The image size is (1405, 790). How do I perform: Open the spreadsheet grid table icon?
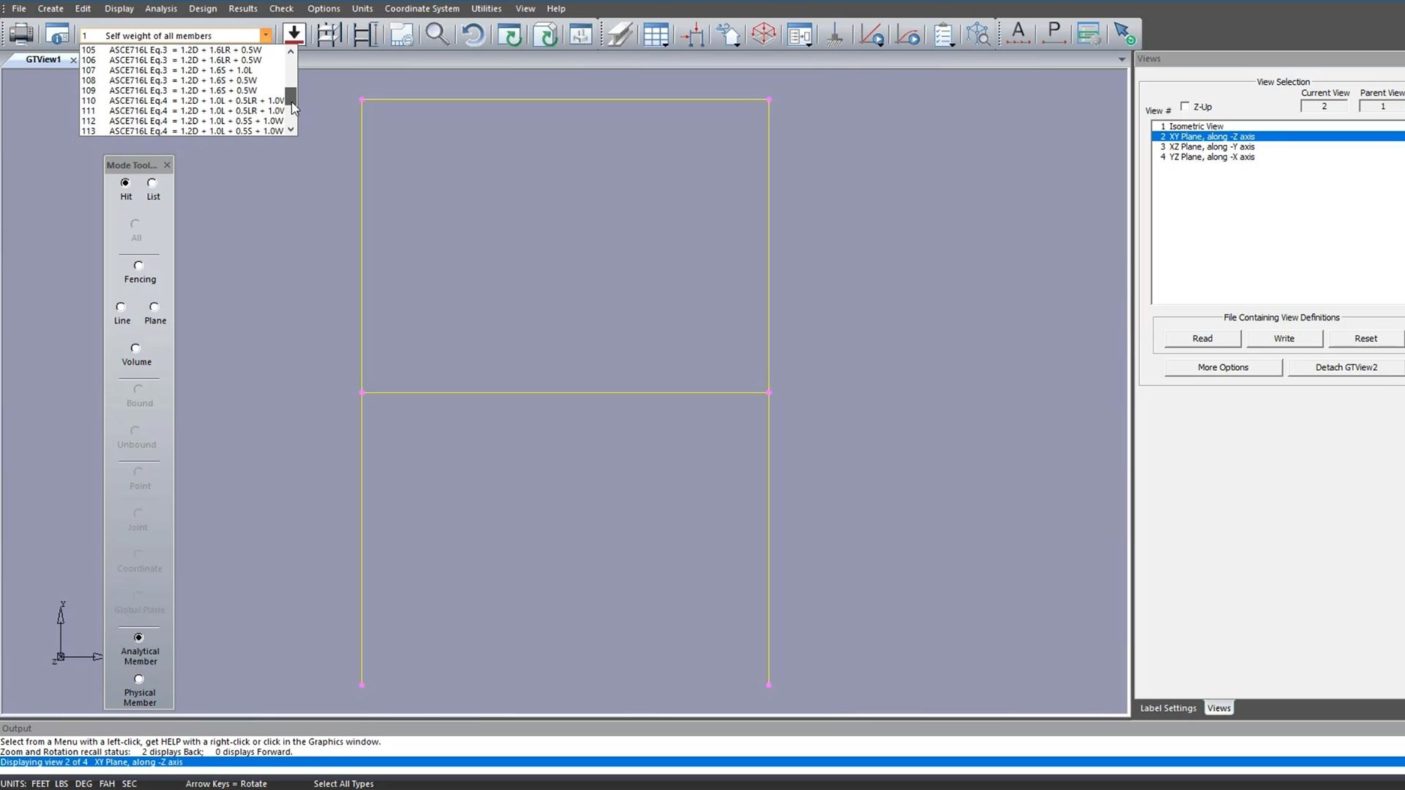[x=656, y=35]
